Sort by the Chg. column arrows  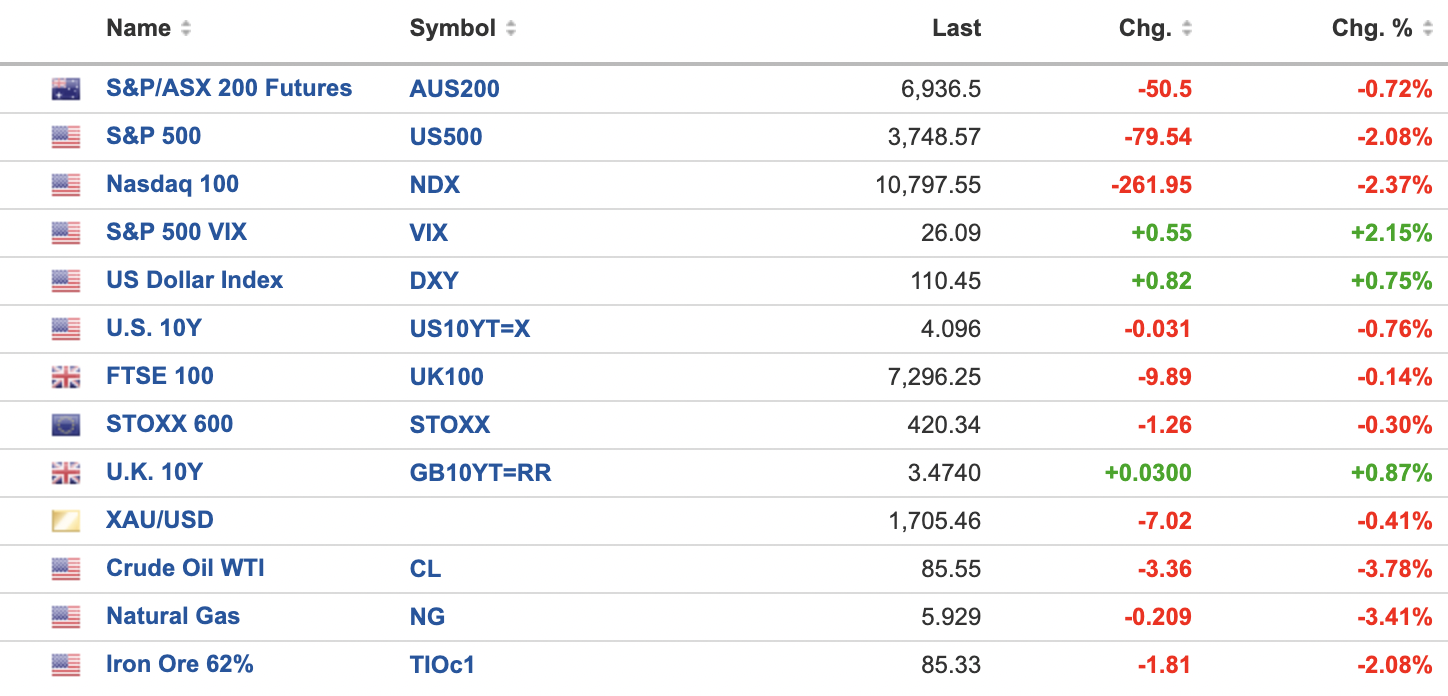pos(1187,29)
